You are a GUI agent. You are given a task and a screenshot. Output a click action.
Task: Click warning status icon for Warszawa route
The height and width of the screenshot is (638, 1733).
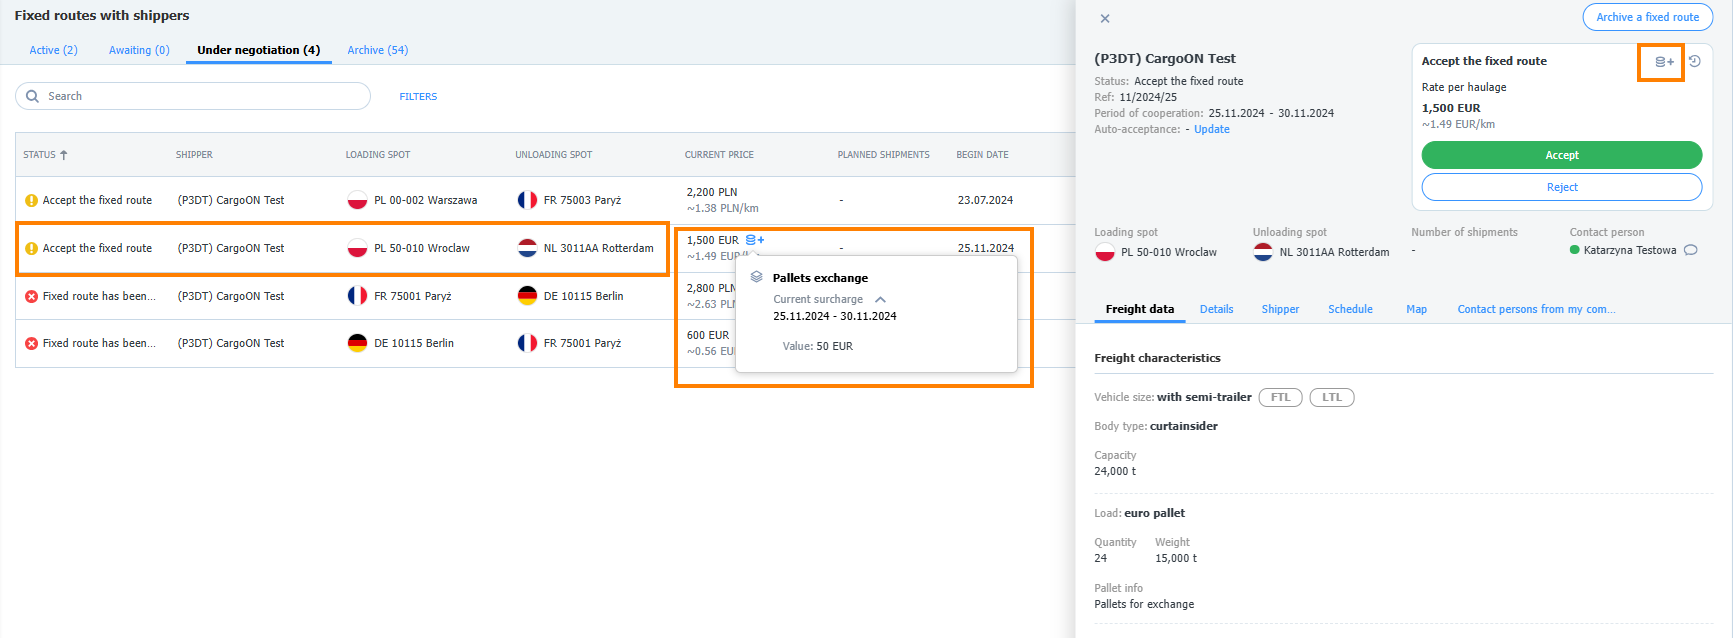(31, 200)
